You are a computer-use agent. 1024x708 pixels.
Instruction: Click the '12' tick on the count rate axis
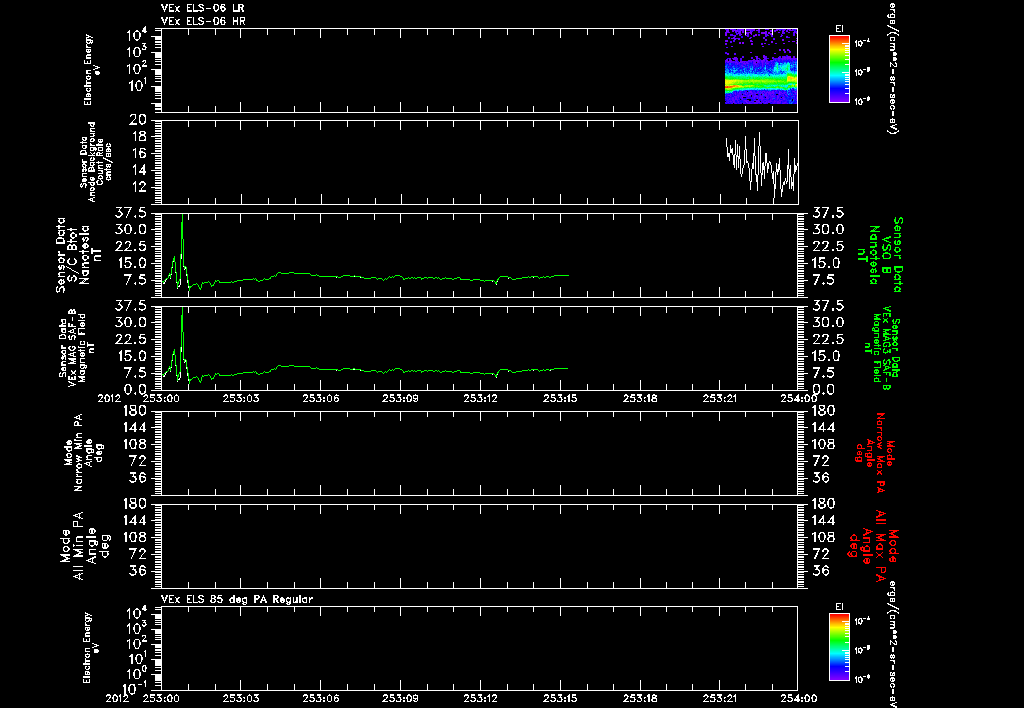point(138,187)
